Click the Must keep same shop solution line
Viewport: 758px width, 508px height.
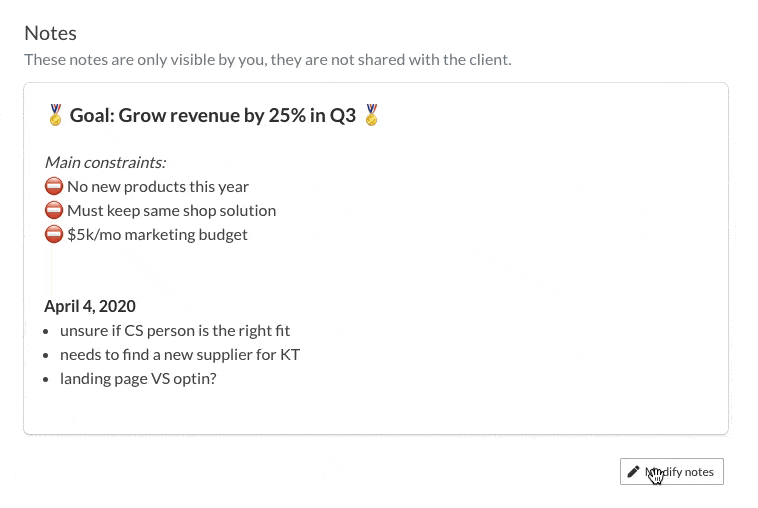(171, 211)
